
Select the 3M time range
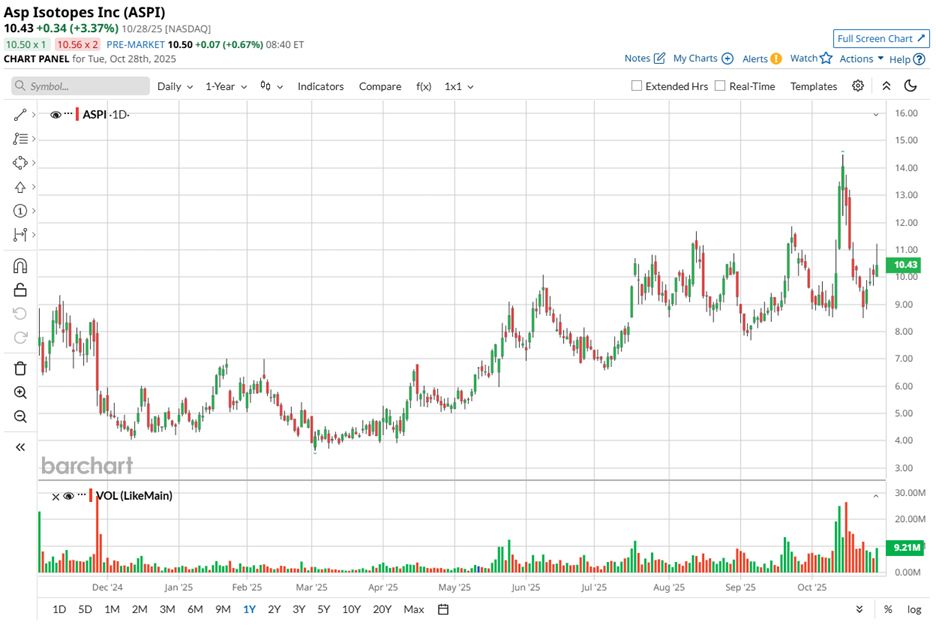click(x=167, y=610)
